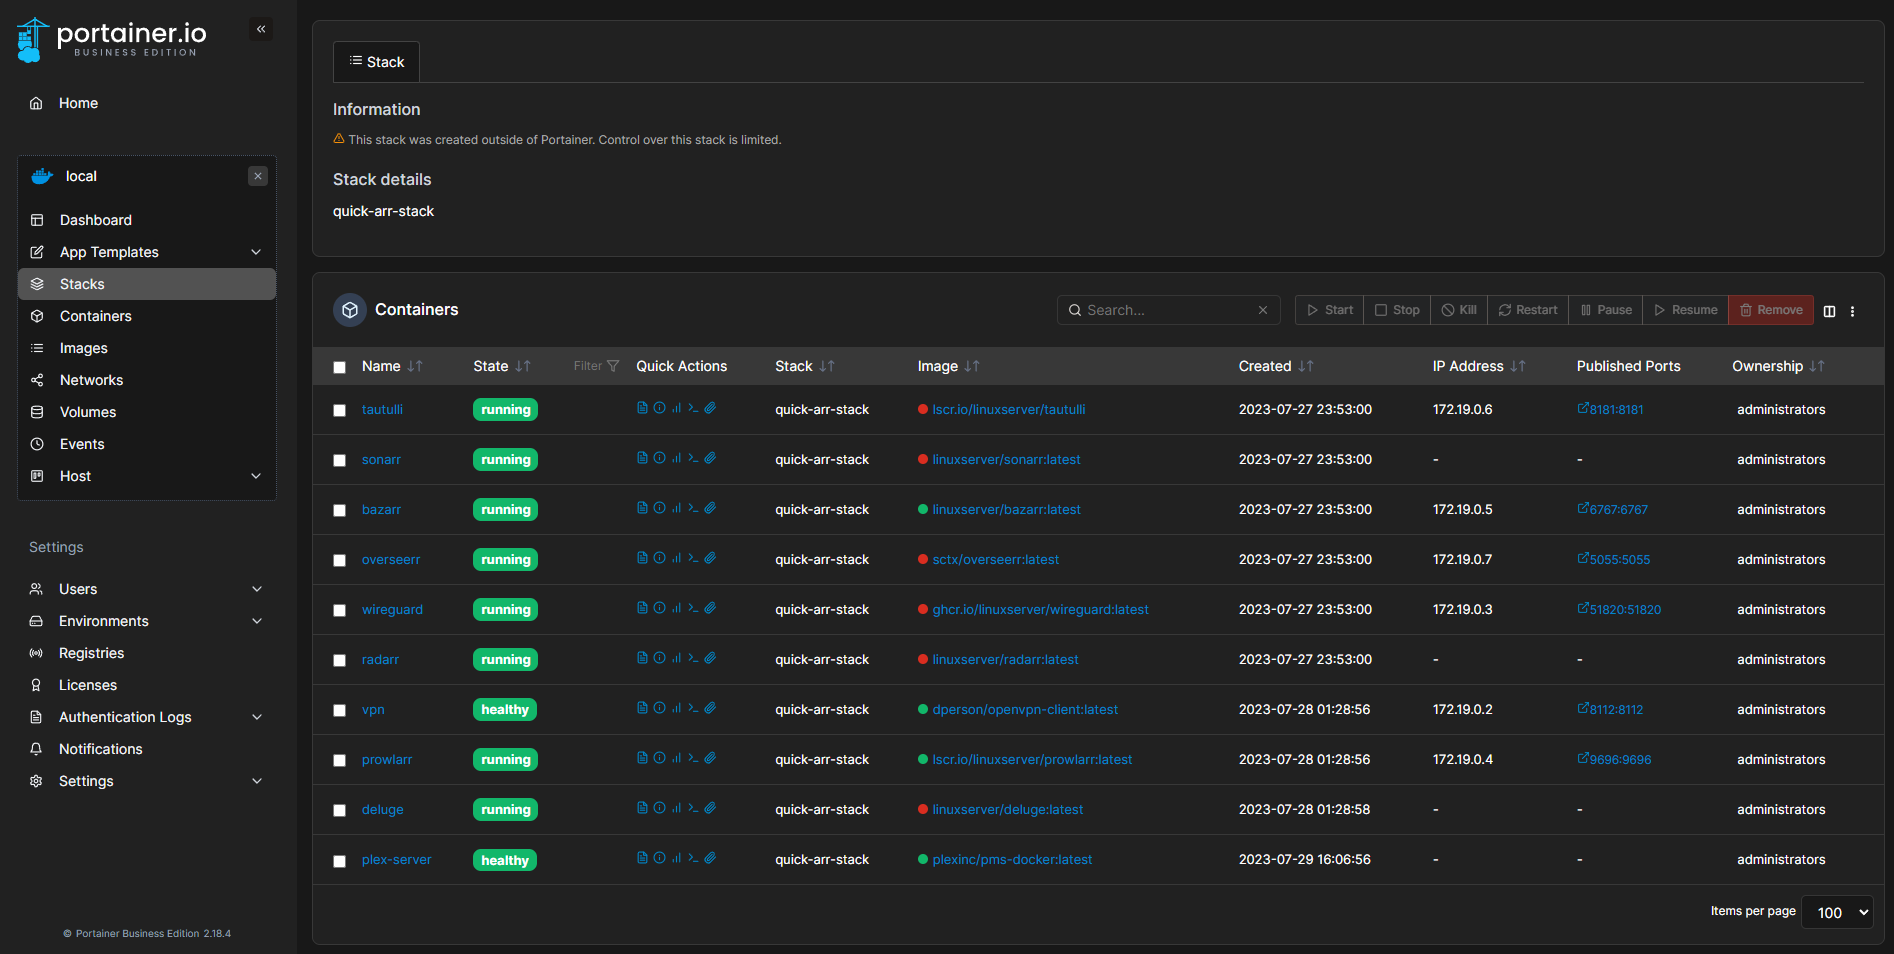Select the checkbox for the vpn container
Viewport: 1894px width, 954px height.
(x=339, y=710)
